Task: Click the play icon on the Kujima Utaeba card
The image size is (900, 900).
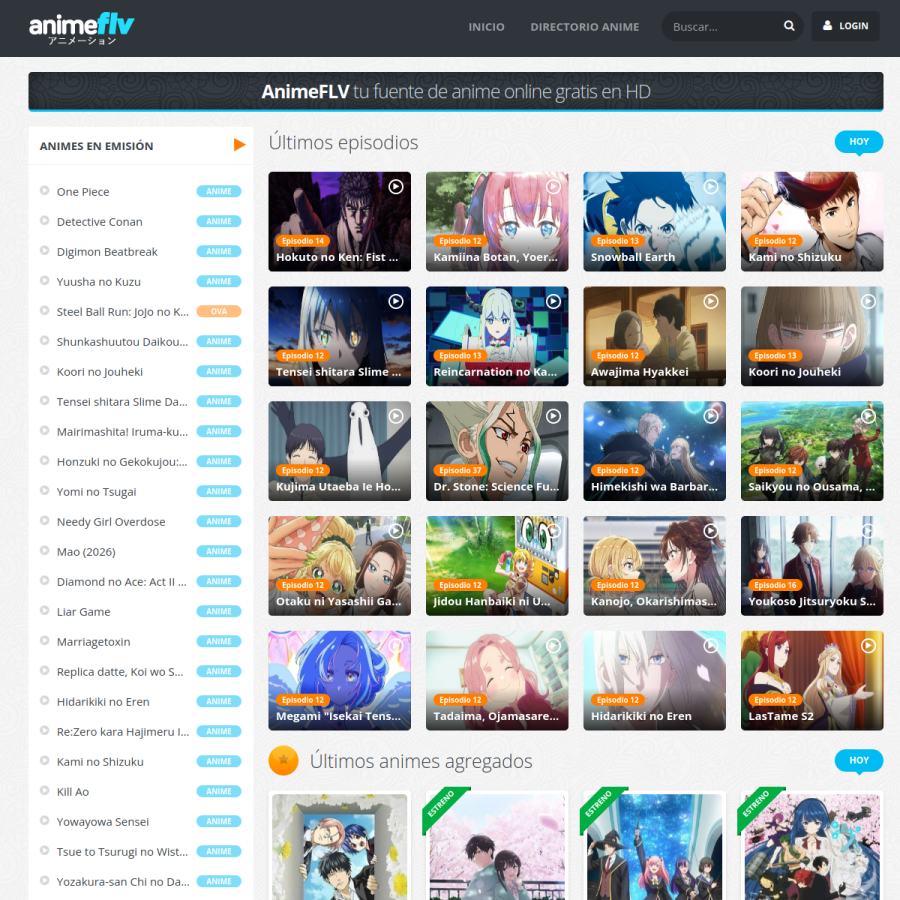Action: coord(395,416)
